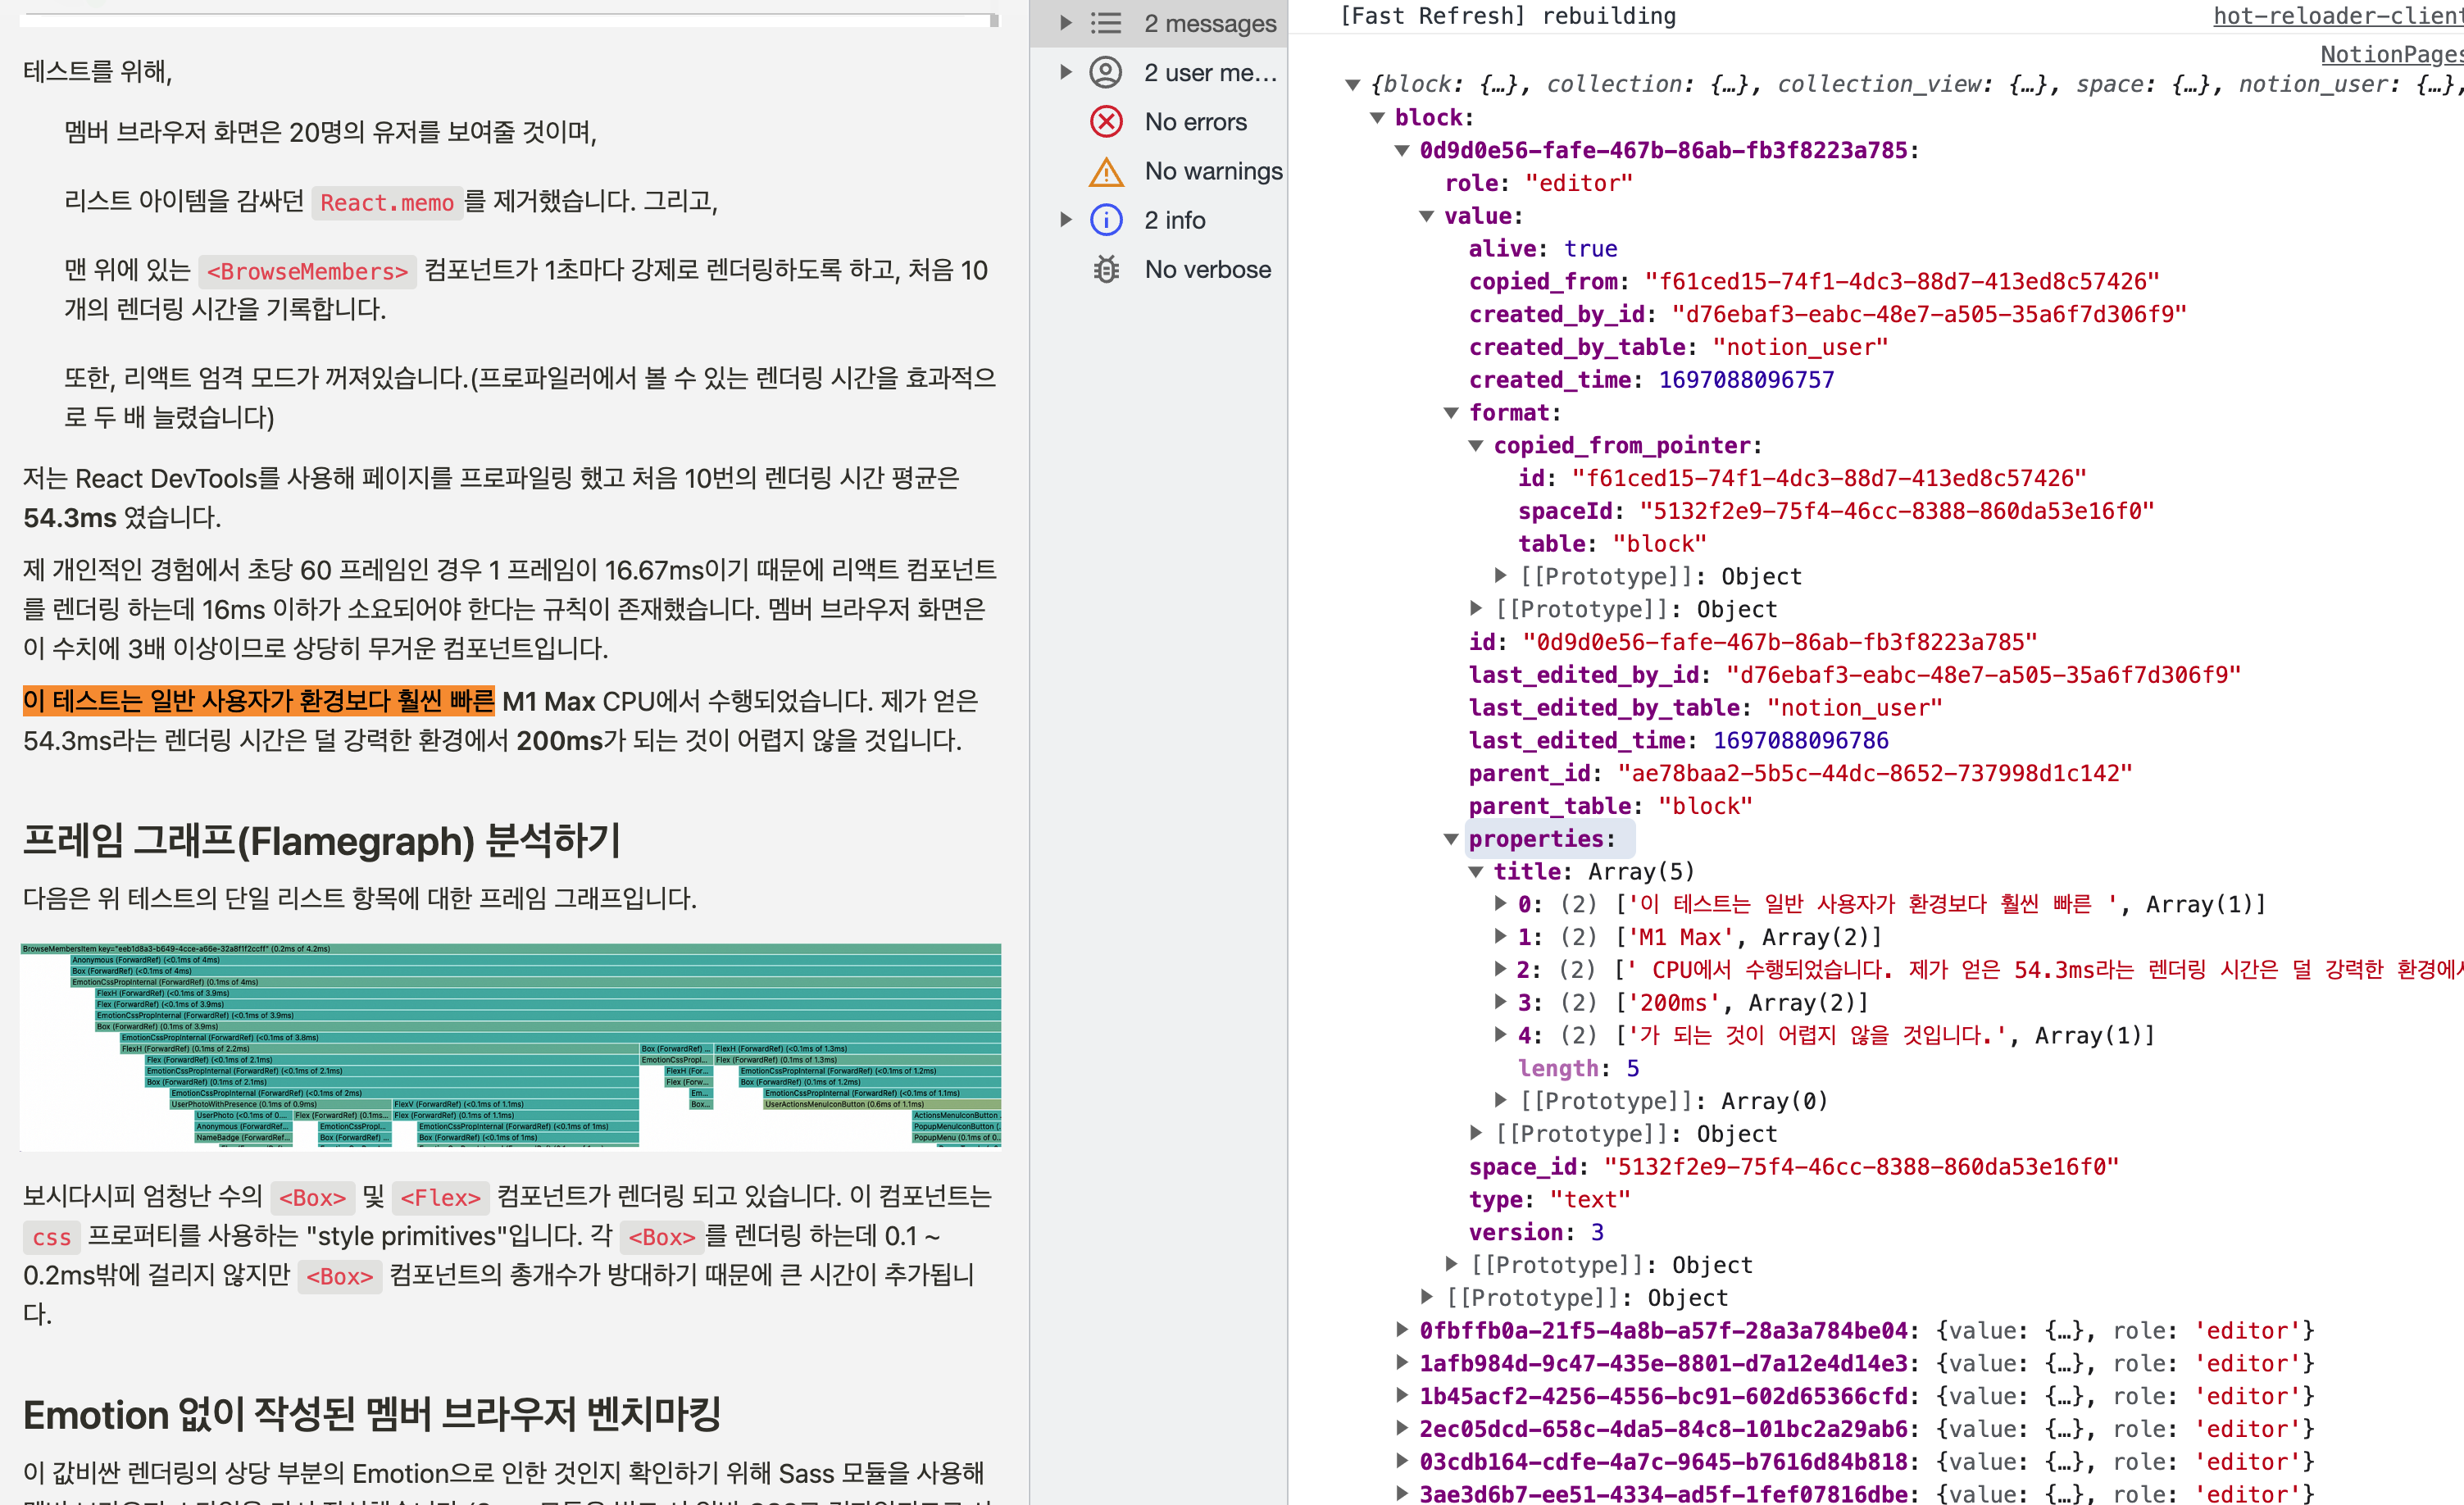
Task: Collapse the properties object node
Action: pyautogui.click(x=1451, y=839)
